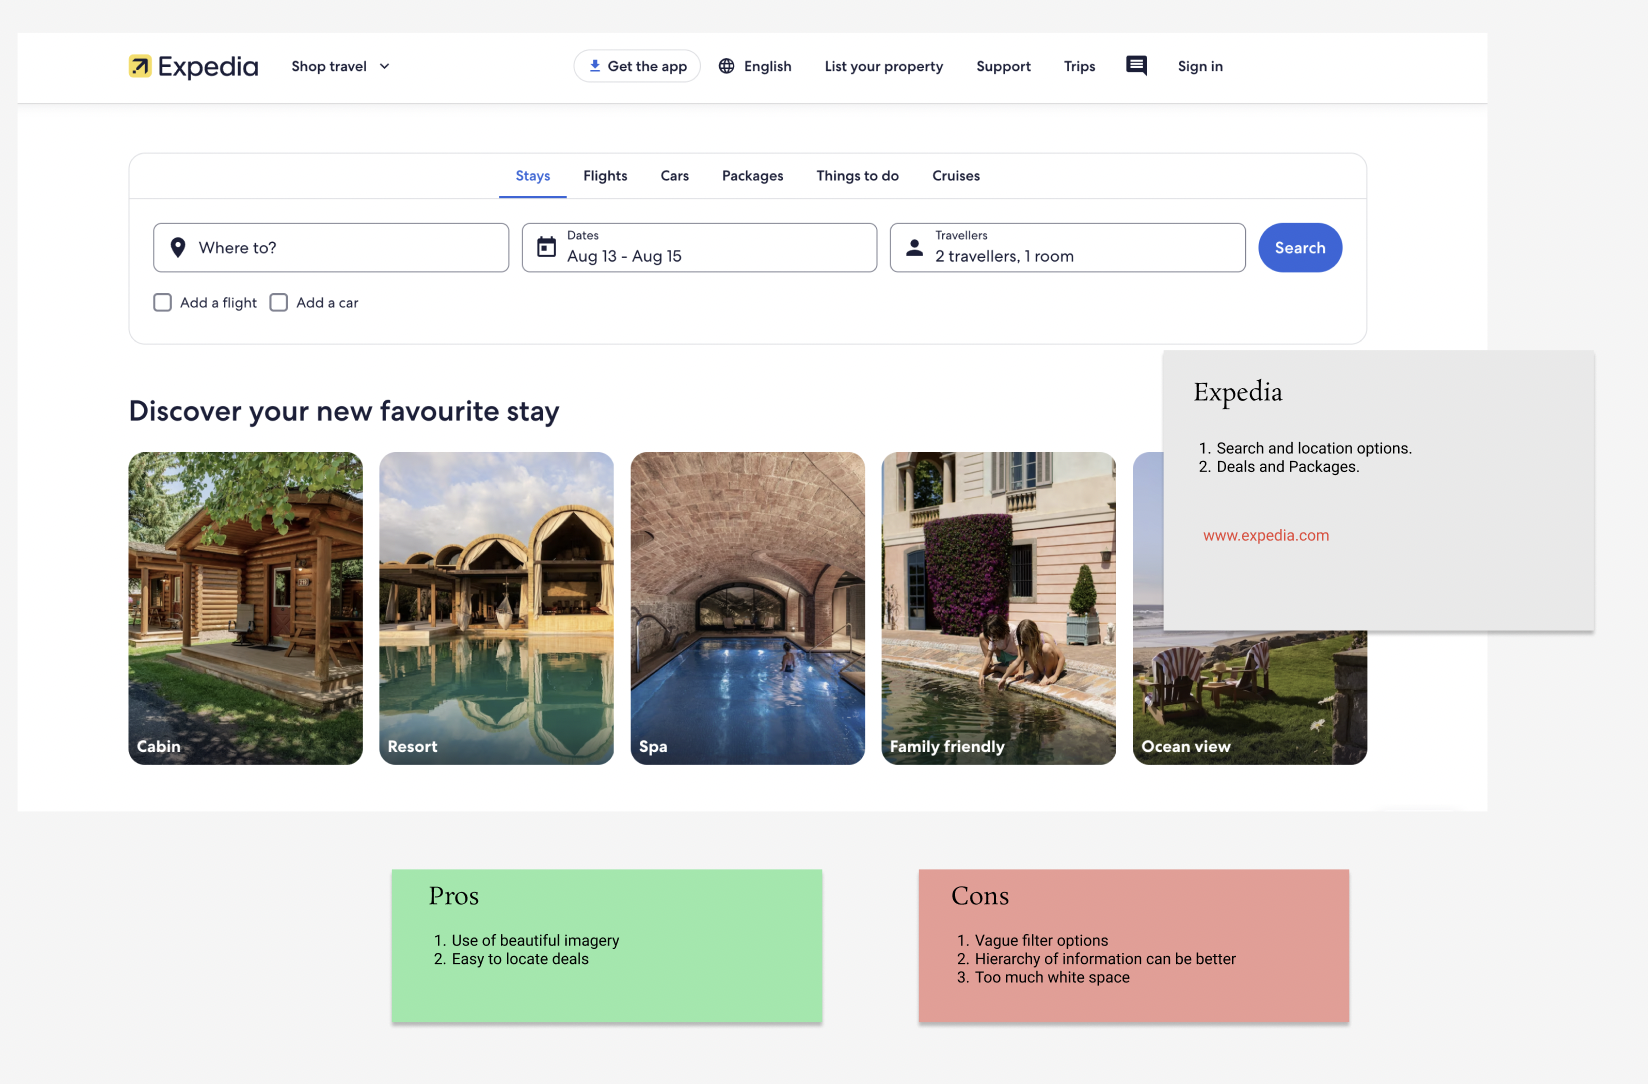Go to the Things to do tab
The height and width of the screenshot is (1084, 1648).
(858, 176)
